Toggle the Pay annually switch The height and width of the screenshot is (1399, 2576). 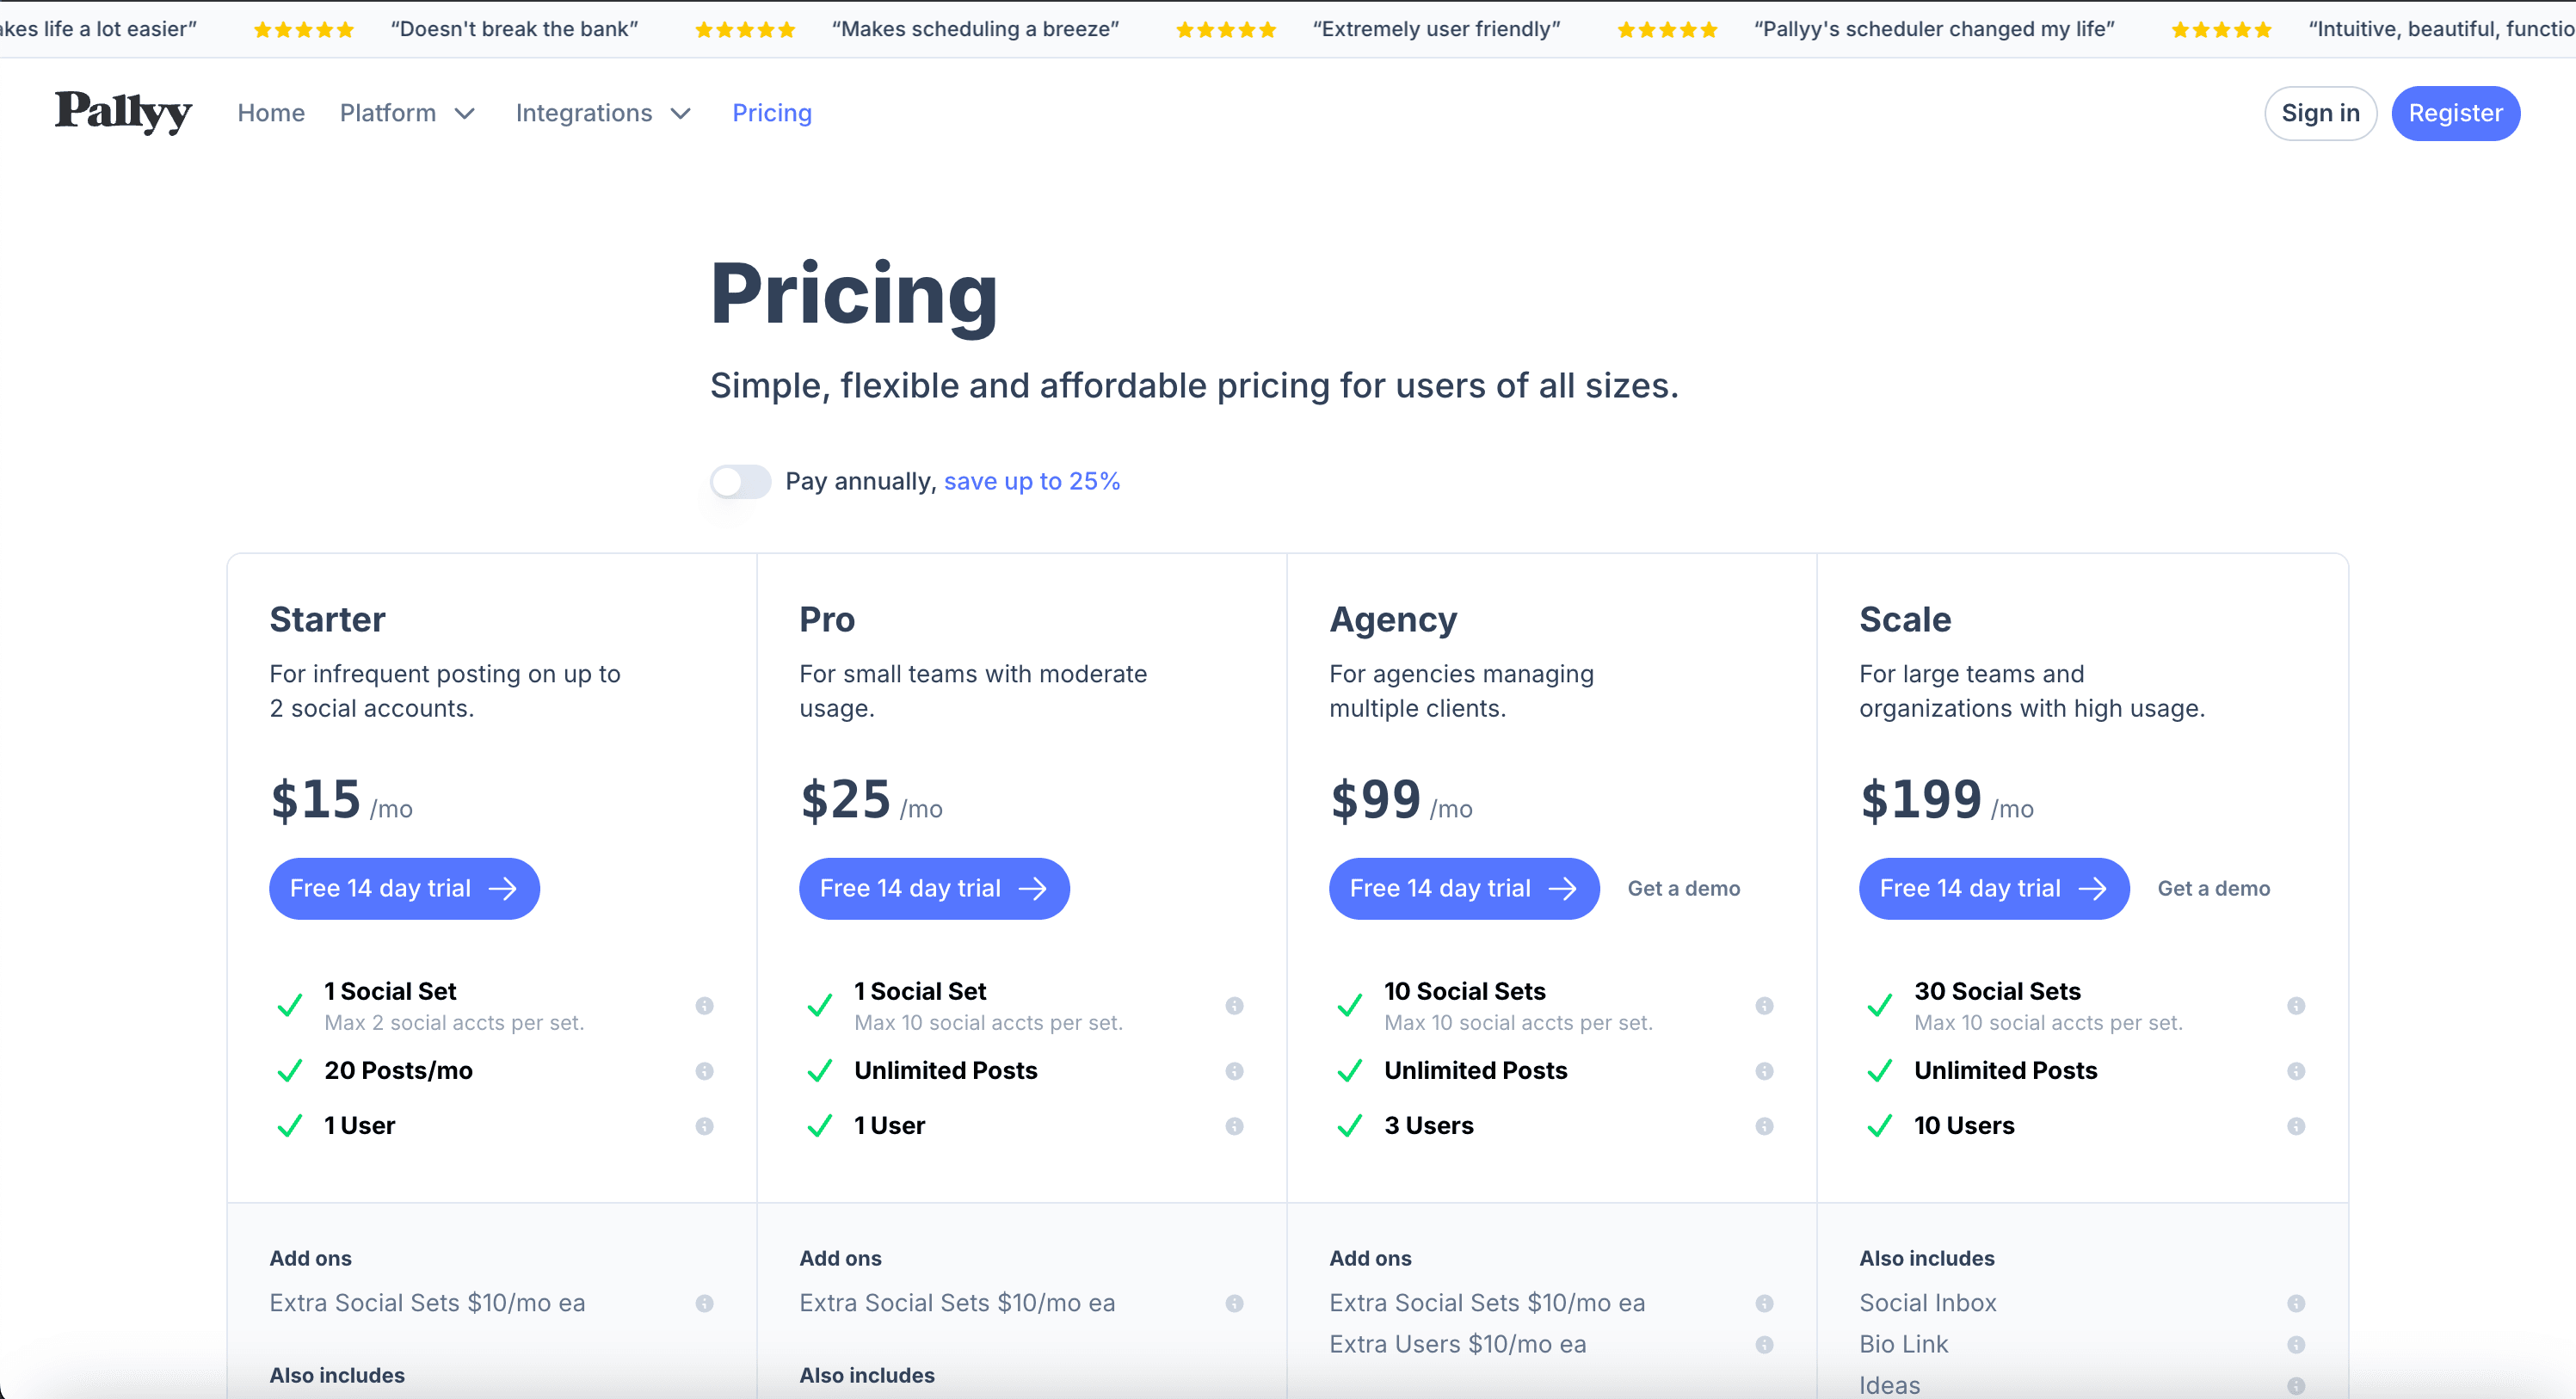(741, 482)
